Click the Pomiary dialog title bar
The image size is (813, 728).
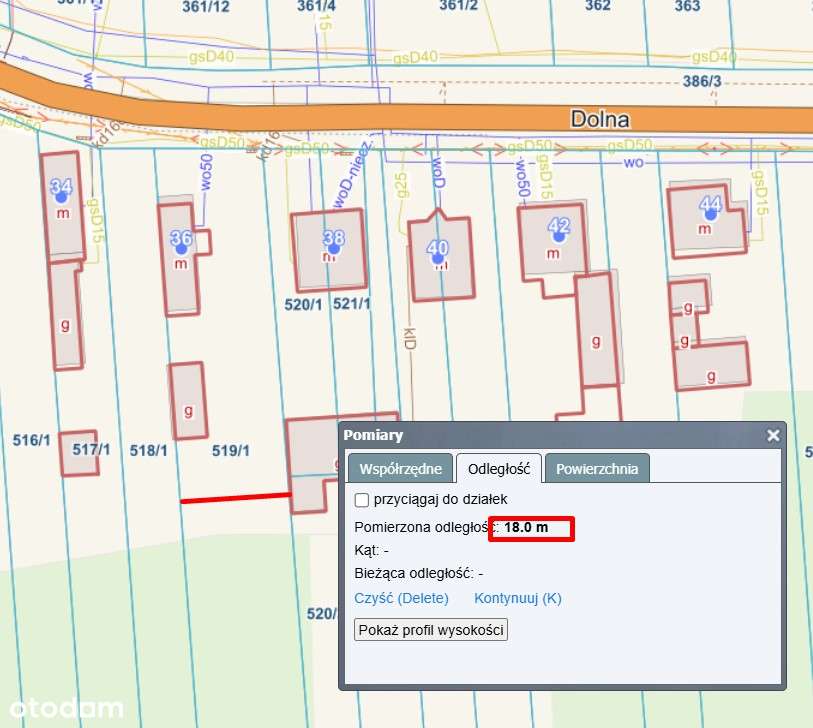coord(563,436)
